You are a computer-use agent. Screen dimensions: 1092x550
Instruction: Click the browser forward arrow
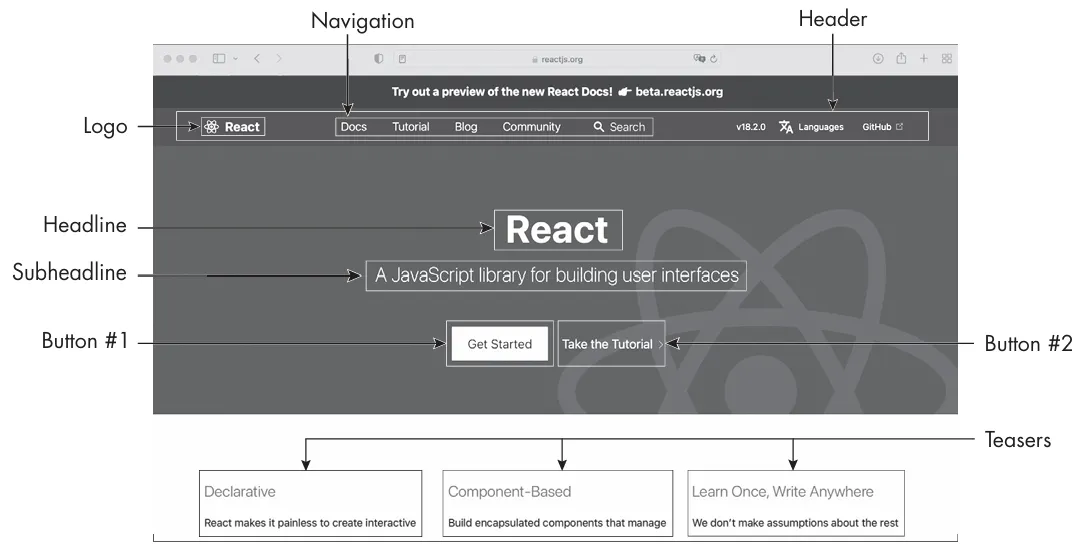pos(279,59)
